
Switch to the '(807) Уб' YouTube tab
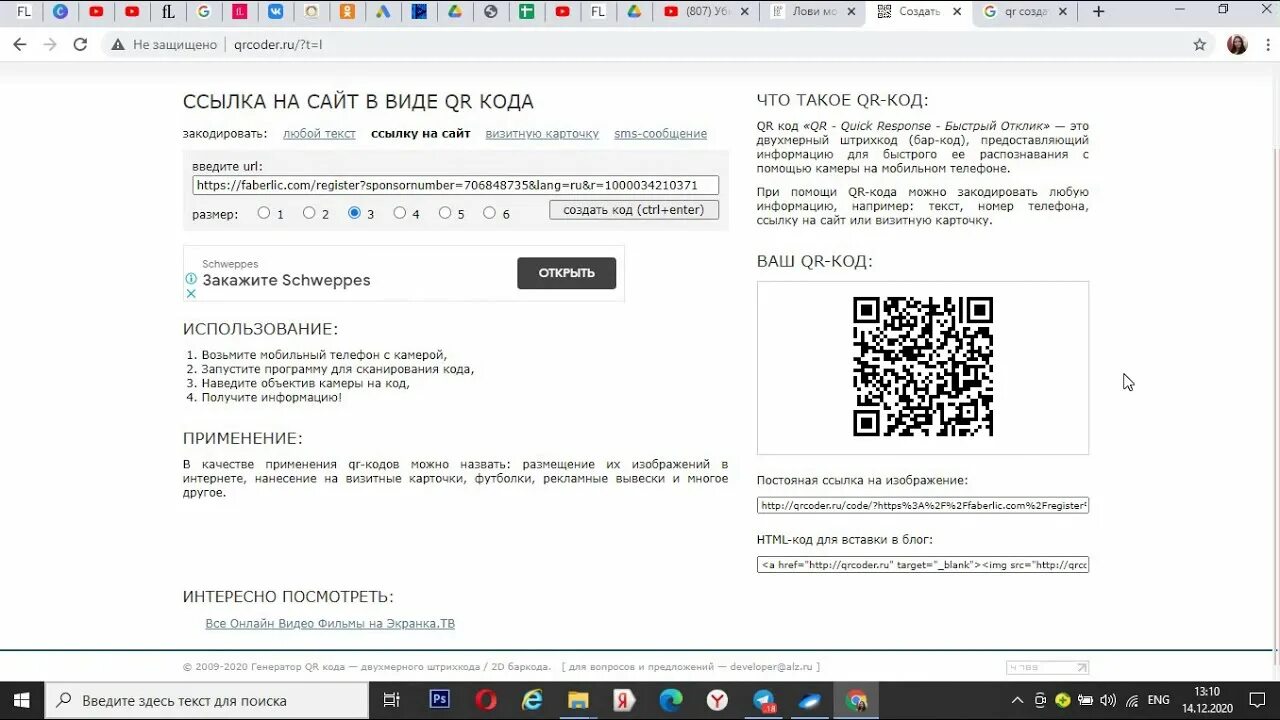click(706, 12)
